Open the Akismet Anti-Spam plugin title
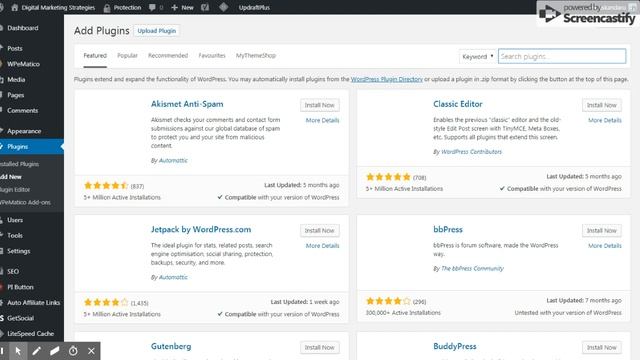Image resolution: width=640 pixels, height=360 pixels. 187,104
